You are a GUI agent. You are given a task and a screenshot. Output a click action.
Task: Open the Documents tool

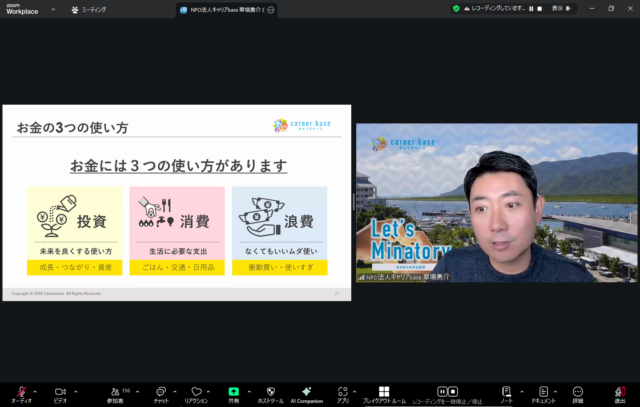coord(543,392)
